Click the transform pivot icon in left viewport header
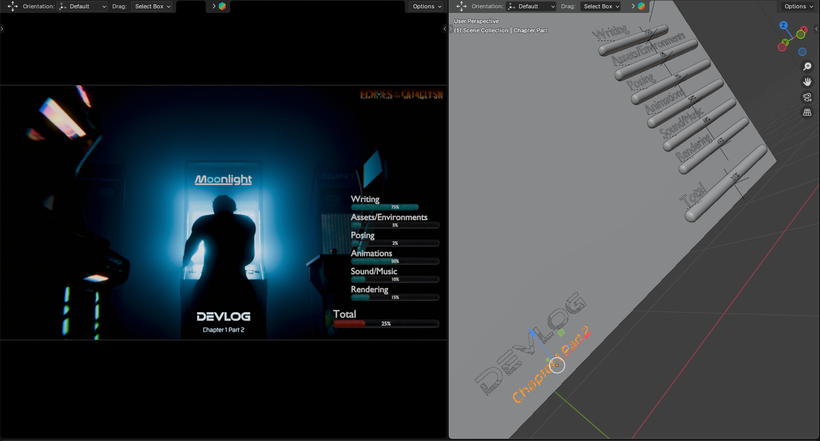 pyautogui.click(x=13, y=6)
